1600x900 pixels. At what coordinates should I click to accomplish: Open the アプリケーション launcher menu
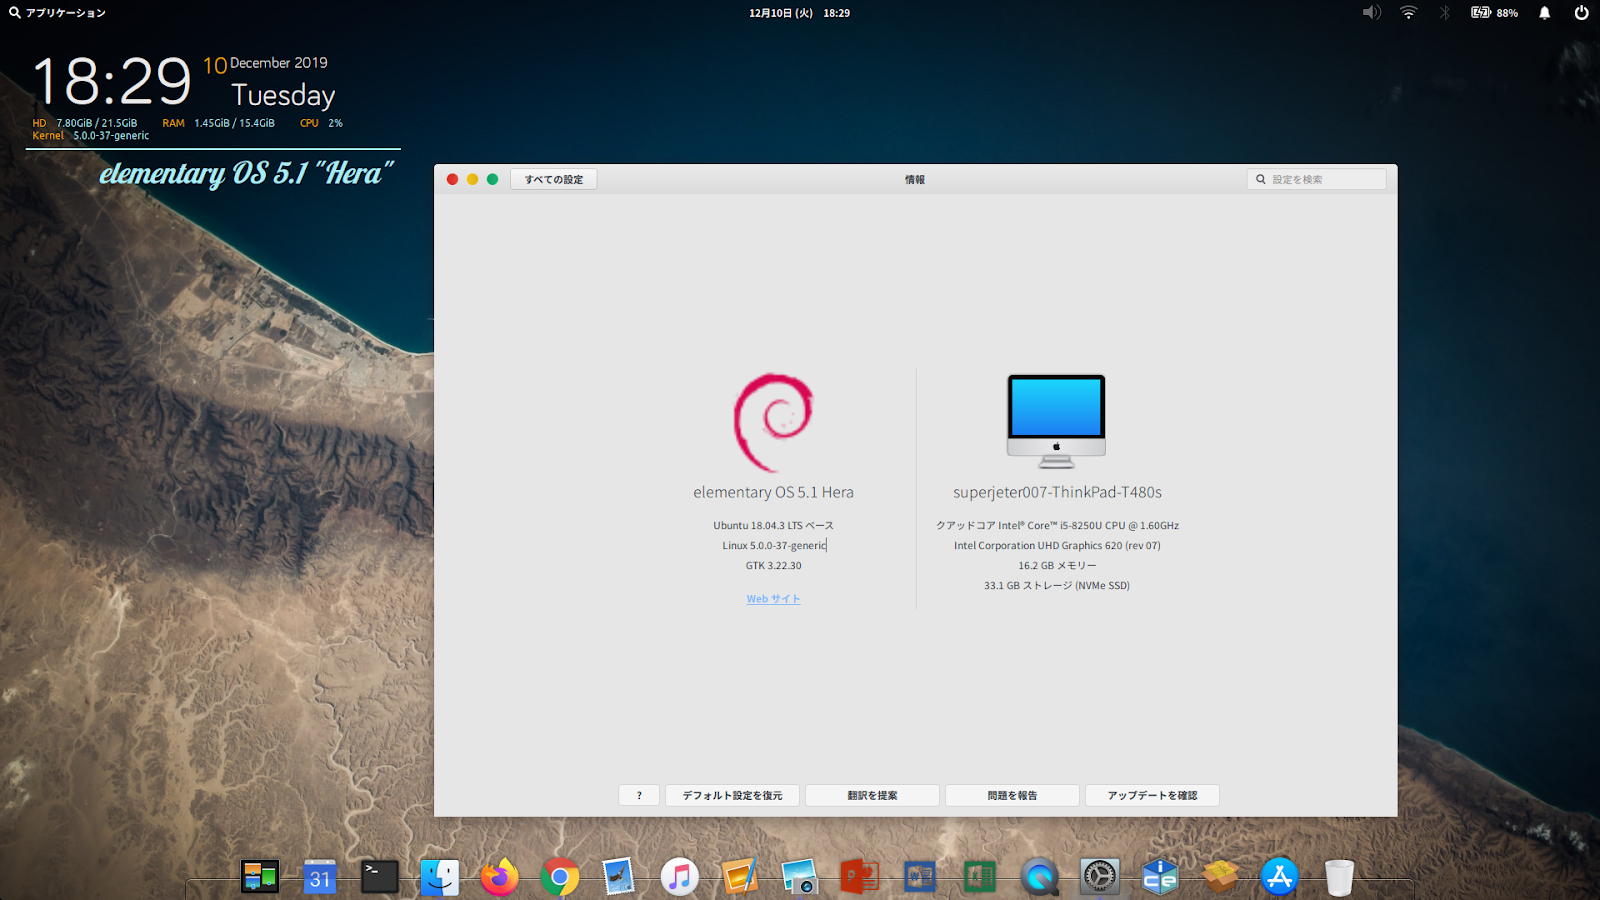[x=57, y=13]
